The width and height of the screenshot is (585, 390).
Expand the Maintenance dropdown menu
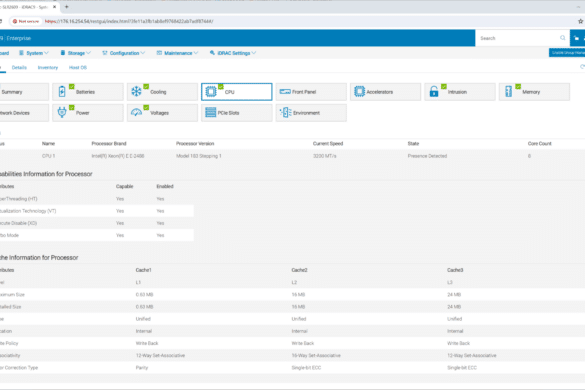[177, 53]
